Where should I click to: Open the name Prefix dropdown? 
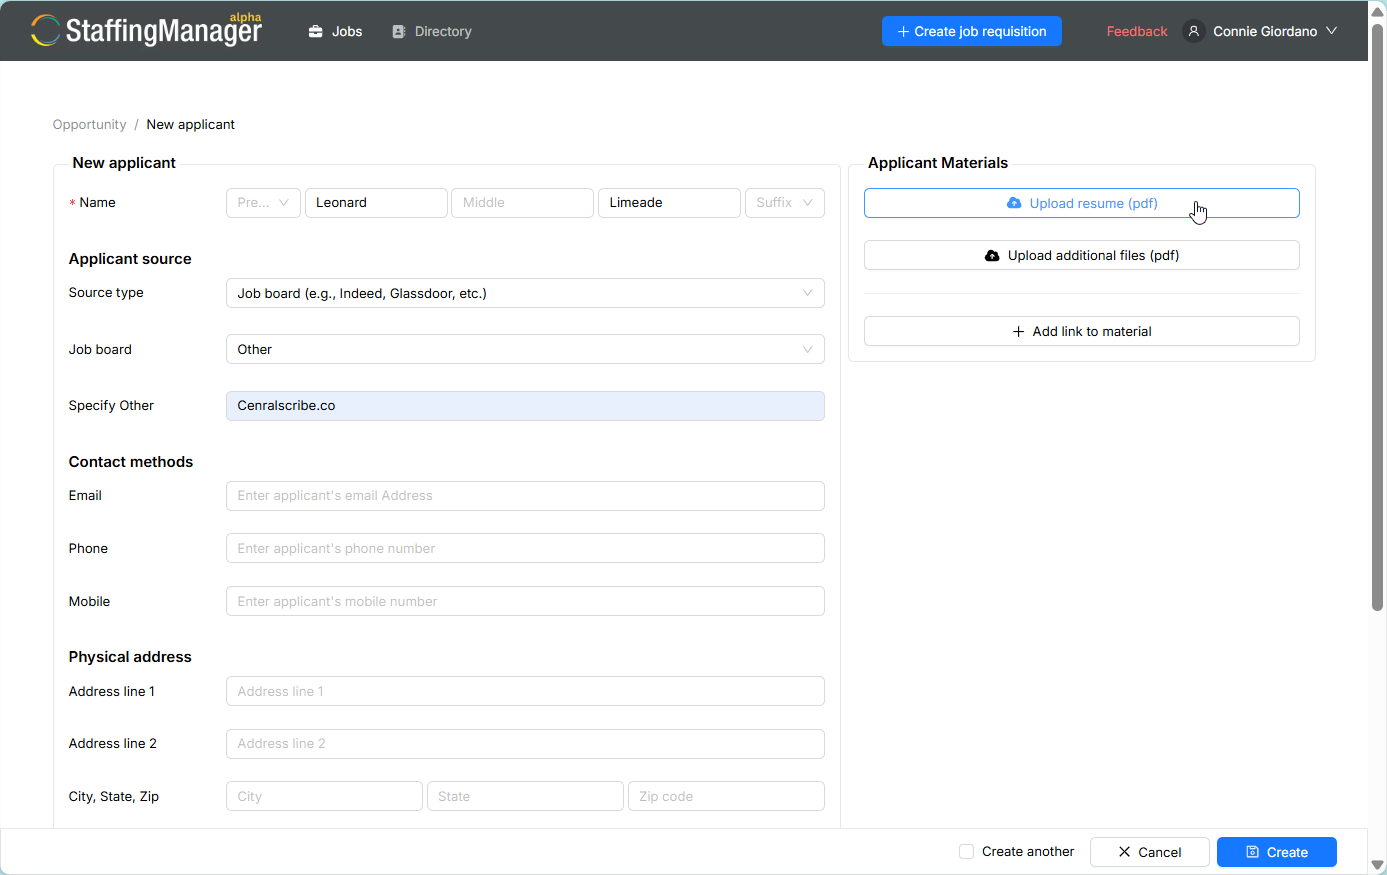click(263, 202)
